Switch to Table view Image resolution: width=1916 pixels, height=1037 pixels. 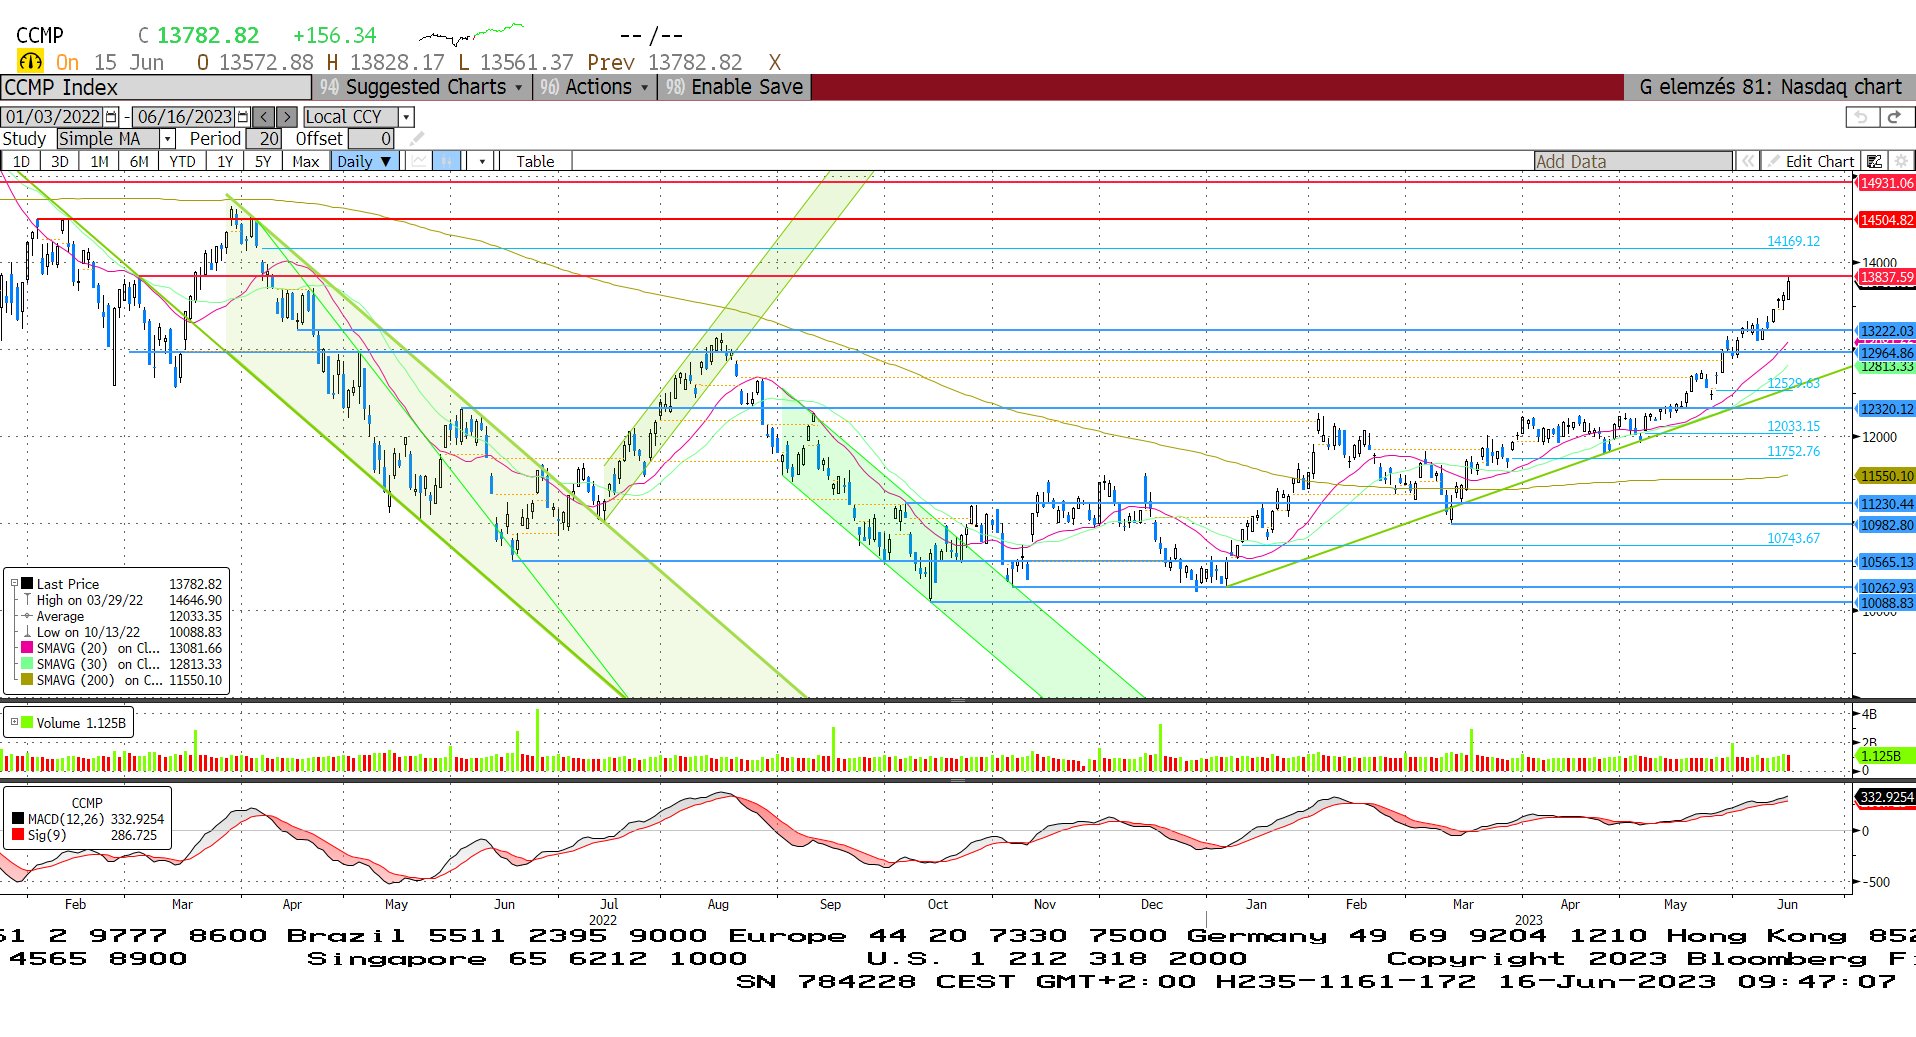click(x=535, y=161)
